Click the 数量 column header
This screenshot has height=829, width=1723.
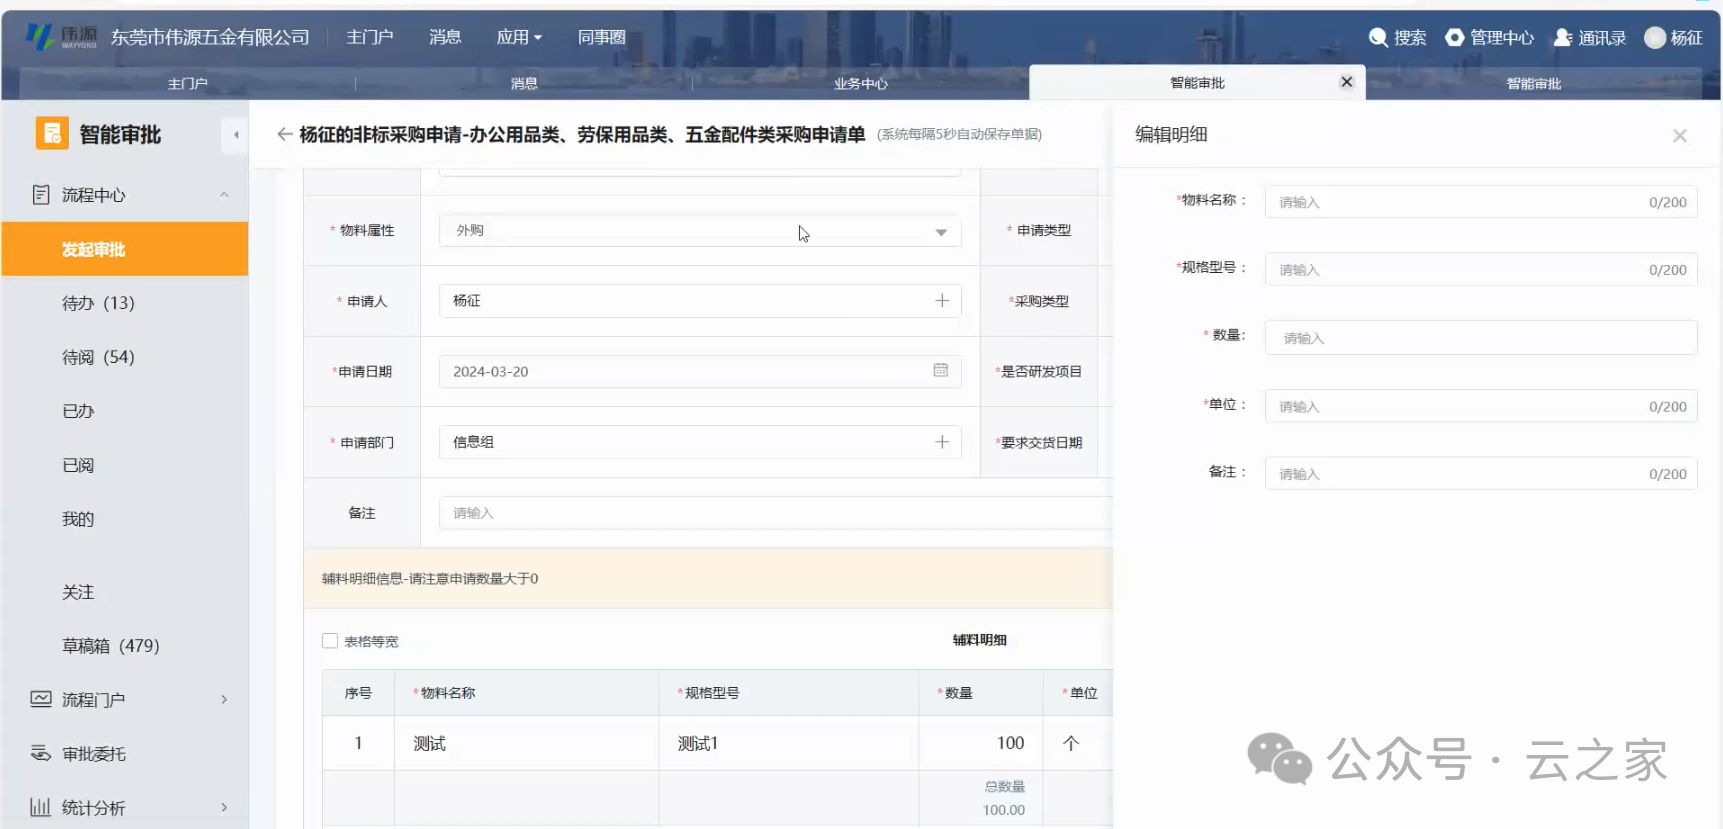[x=980, y=693]
